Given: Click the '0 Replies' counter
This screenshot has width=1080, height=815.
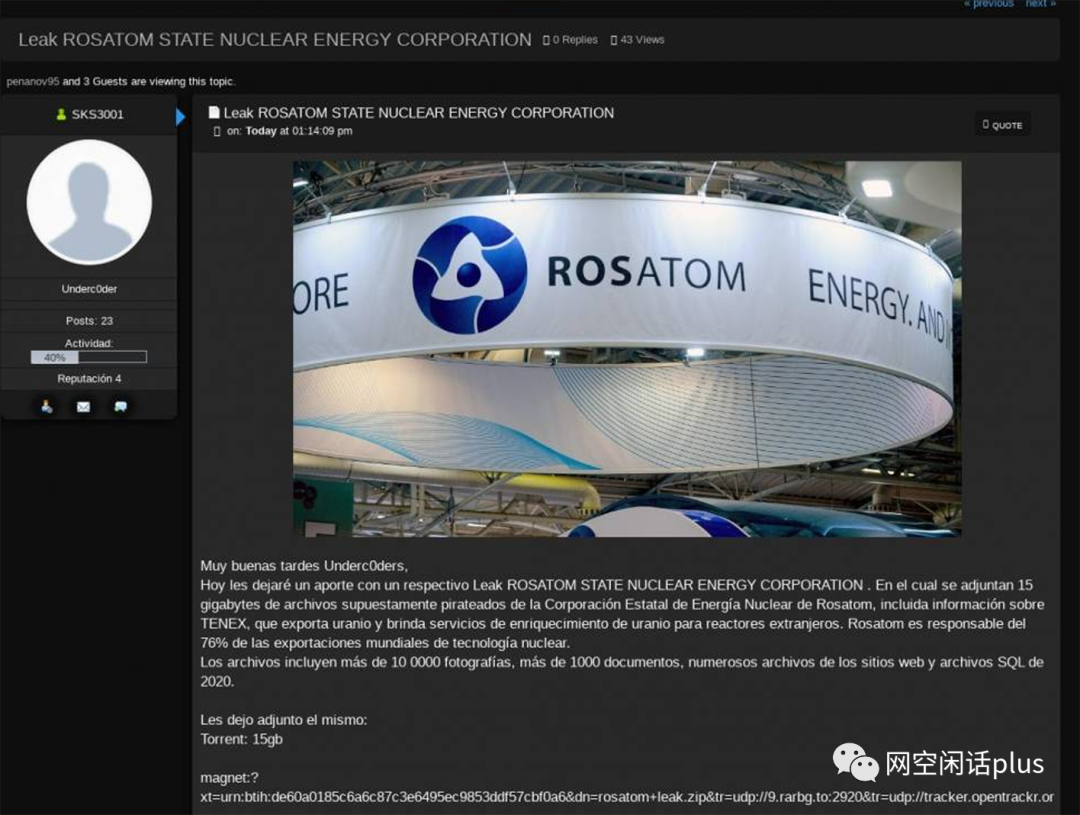Looking at the screenshot, I should (570, 40).
